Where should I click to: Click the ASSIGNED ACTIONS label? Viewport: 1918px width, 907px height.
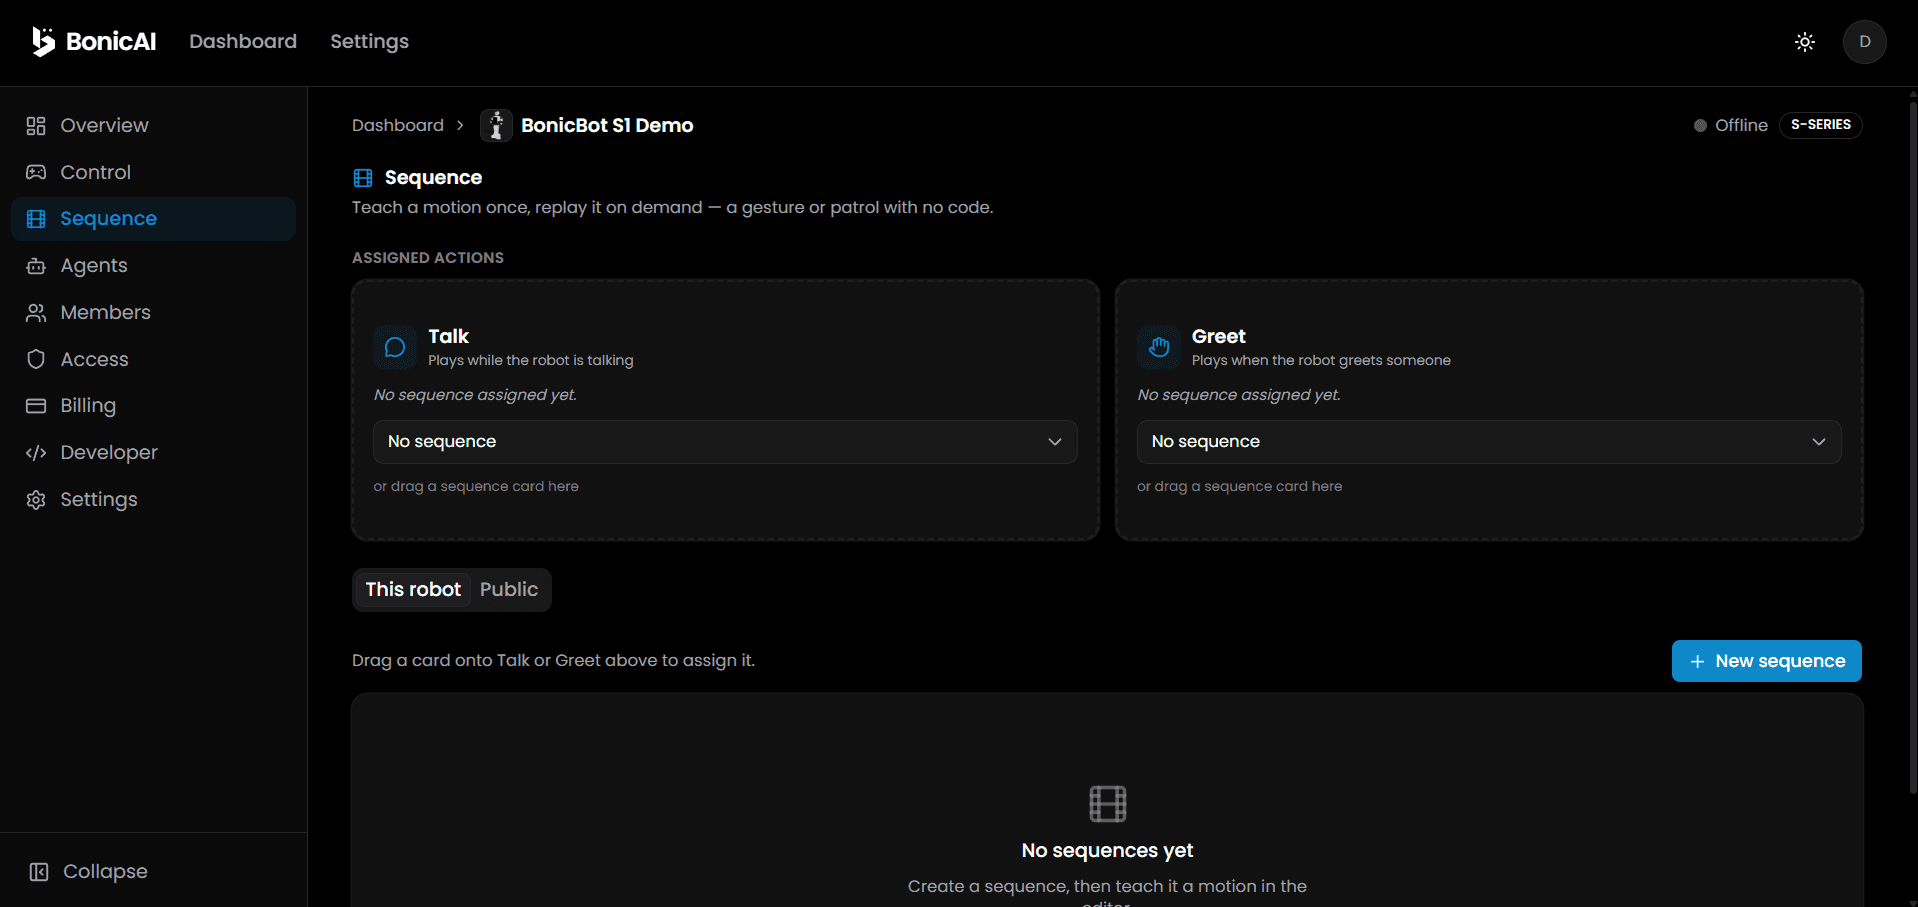(x=428, y=258)
